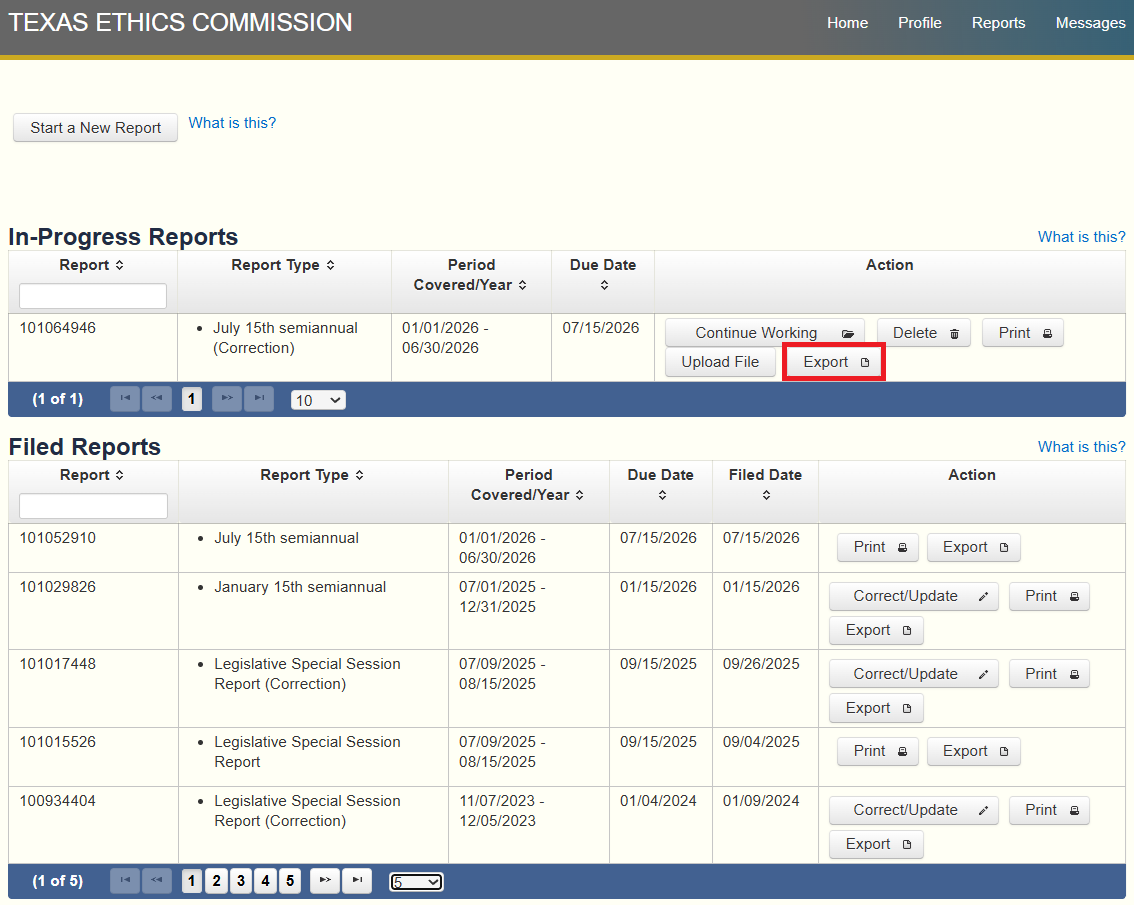Image resolution: width=1134 pixels, height=905 pixels.
Task: Go to page 3 of Filed Reports
Action: pyautogui.click(x=241, y=880)
